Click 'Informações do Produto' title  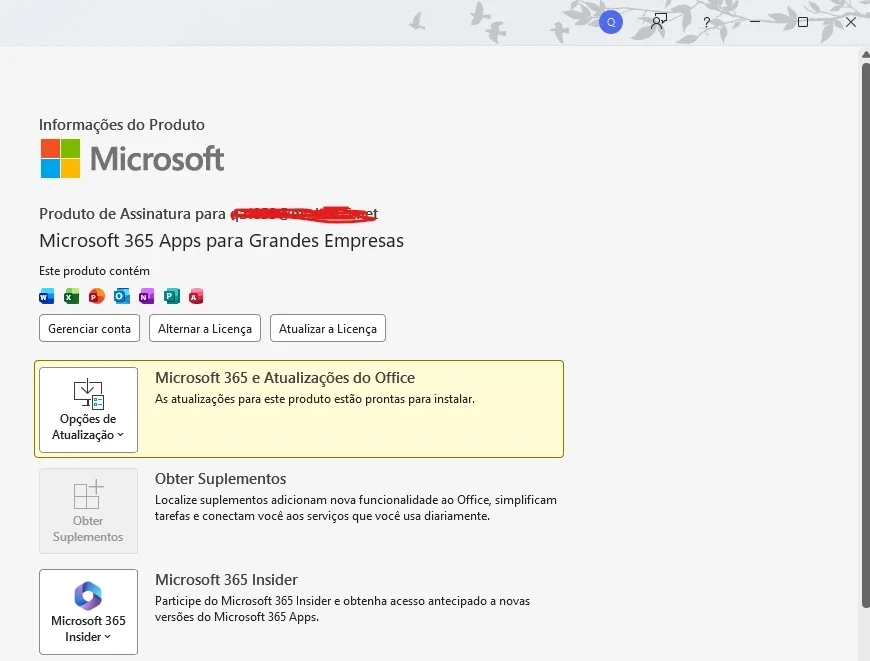click(x=122, y=125)
